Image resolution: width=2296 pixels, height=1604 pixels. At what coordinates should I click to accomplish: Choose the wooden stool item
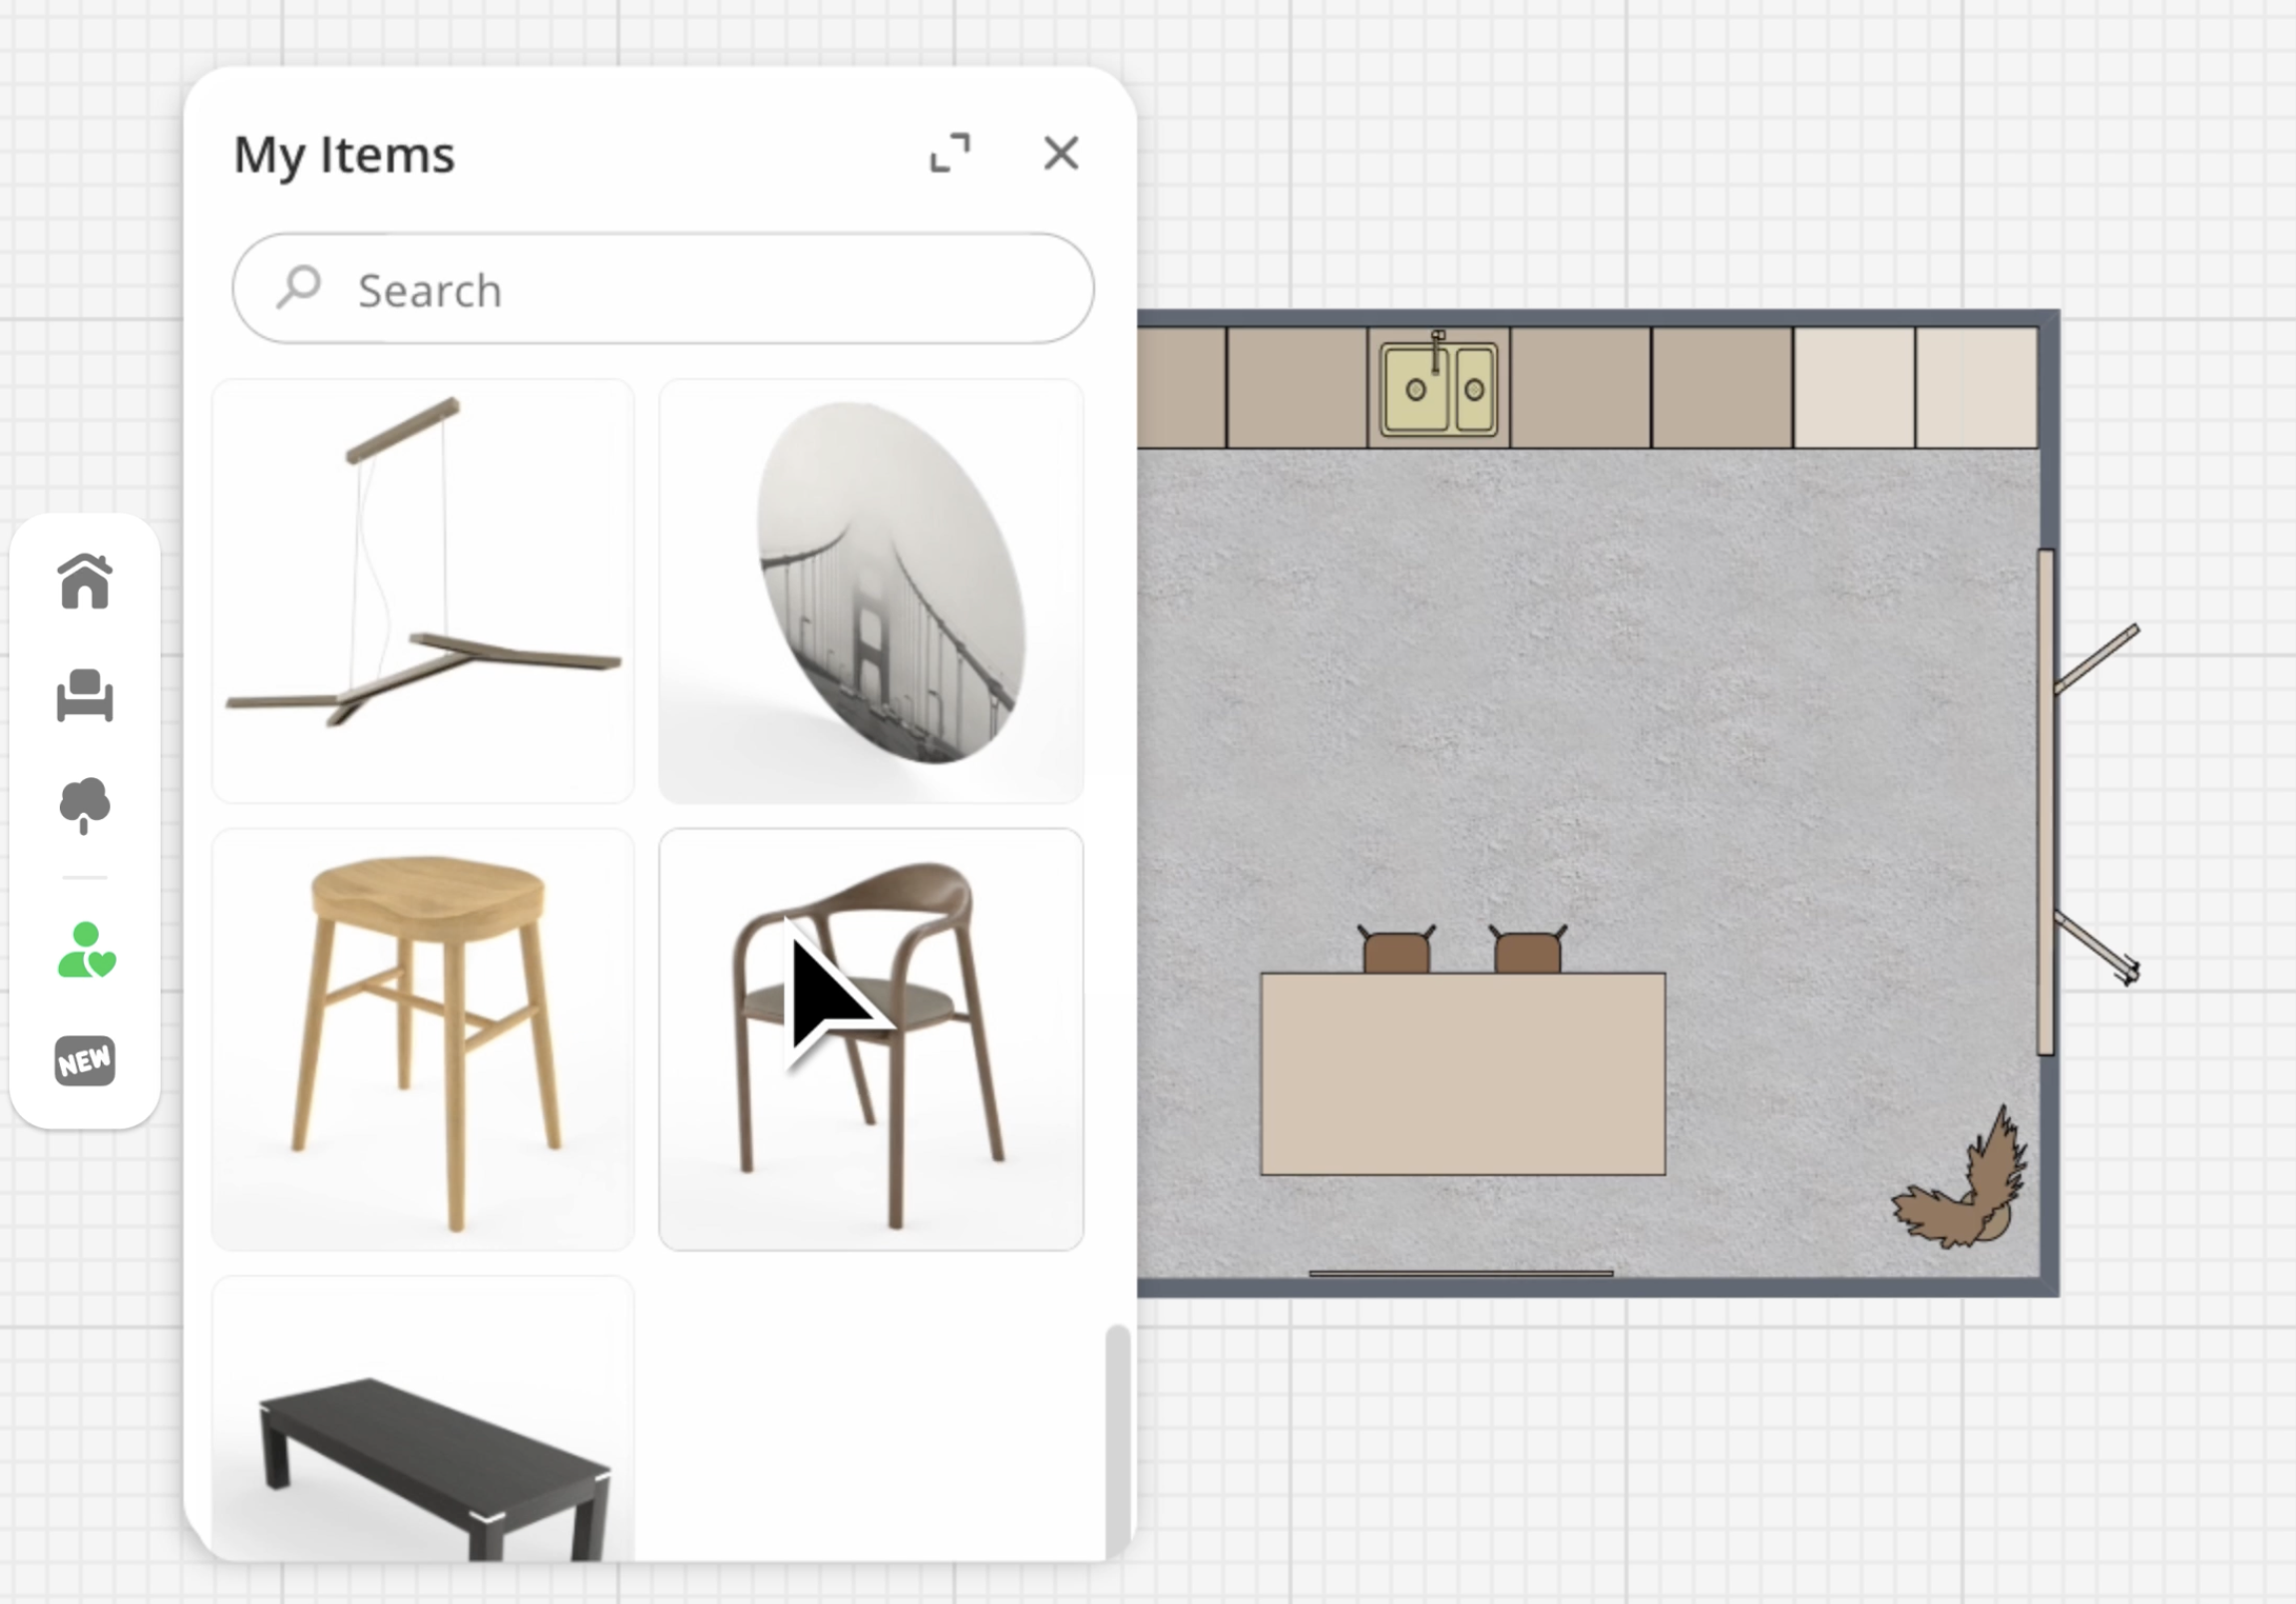tap(423, 1040)
